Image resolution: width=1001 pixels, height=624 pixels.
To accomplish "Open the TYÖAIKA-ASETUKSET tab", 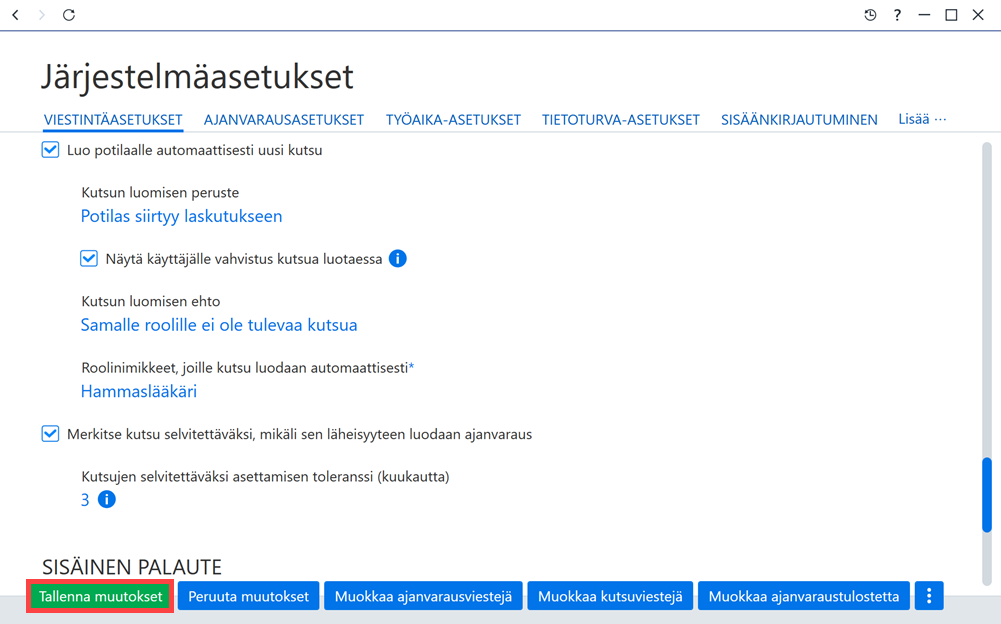I will pyautogui.click(x=453, y=120).
